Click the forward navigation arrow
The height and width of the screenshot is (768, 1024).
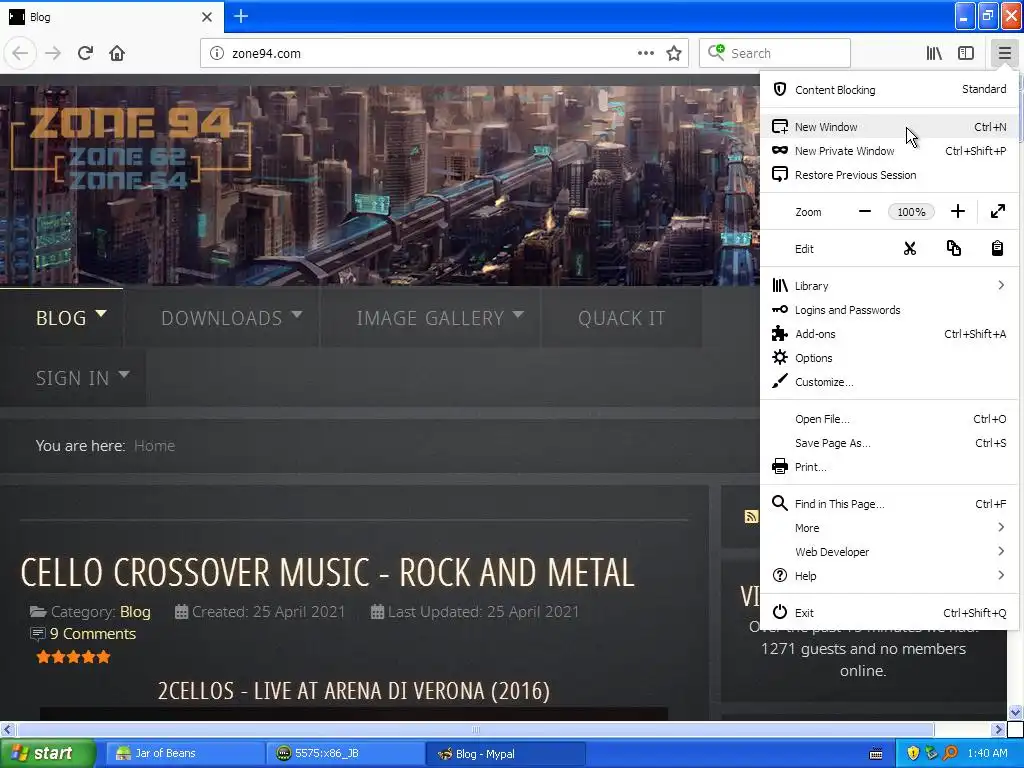(x=53, y=53)
